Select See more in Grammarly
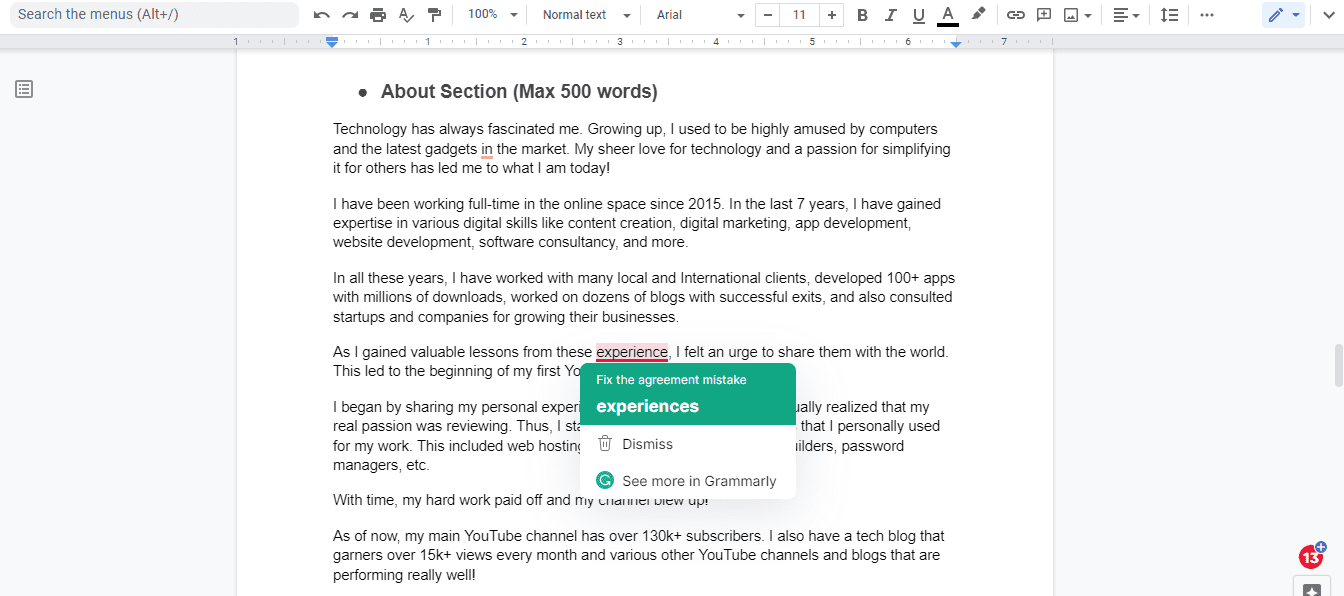This screenshot has width=1344, height=596. tap(698, 481)
